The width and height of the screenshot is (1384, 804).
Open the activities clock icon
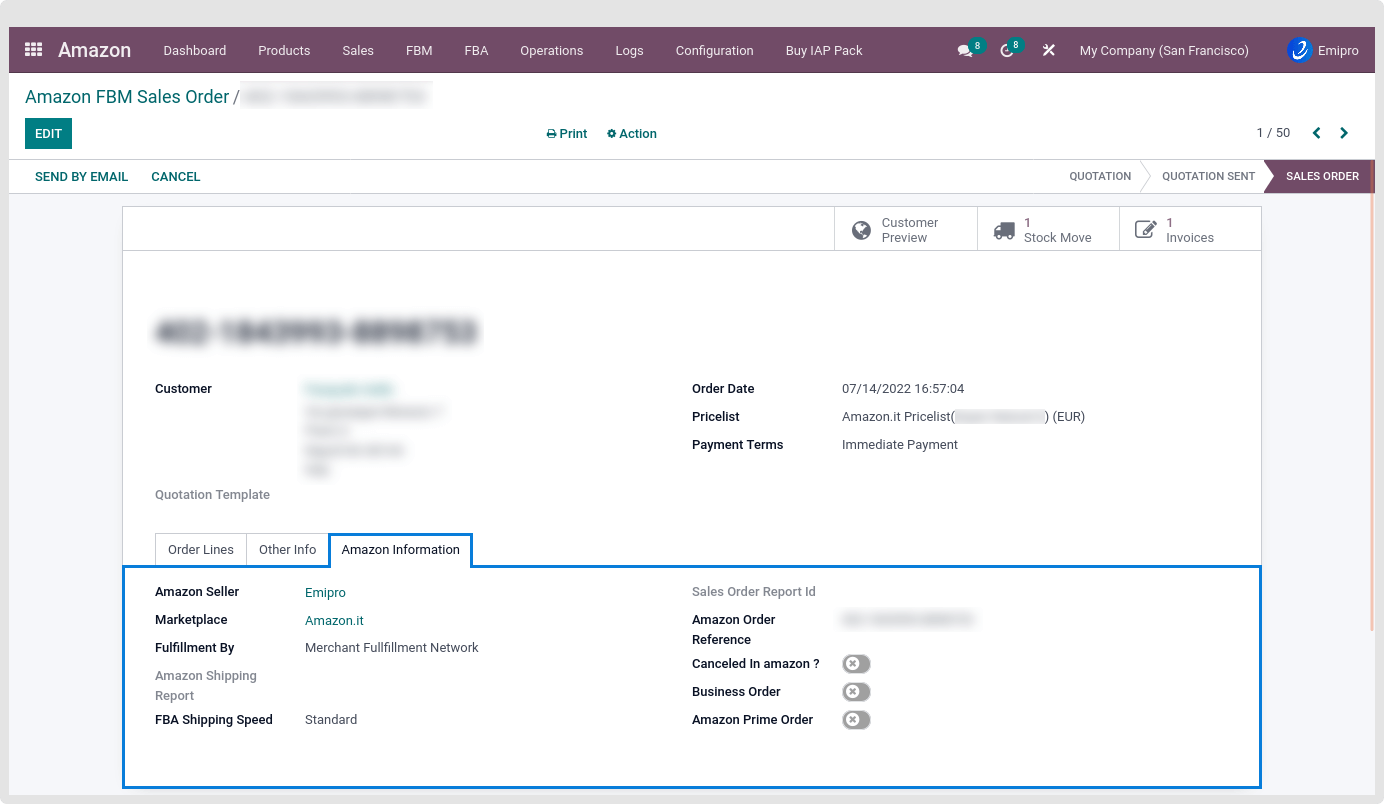point(1006,50)
